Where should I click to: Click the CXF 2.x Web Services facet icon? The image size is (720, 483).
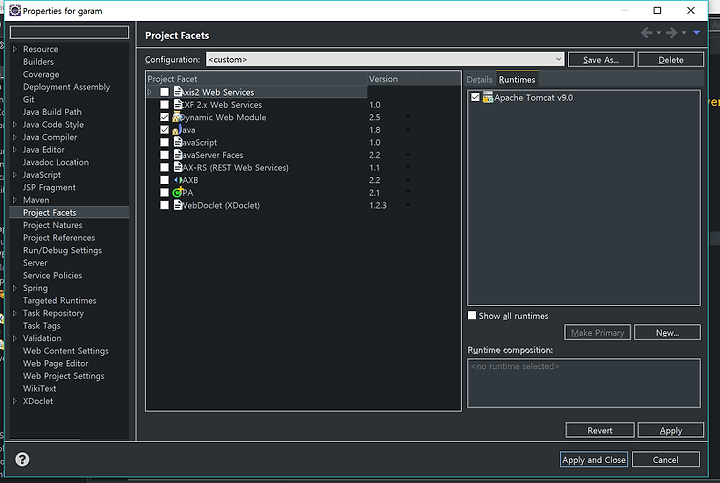[178, 104]
